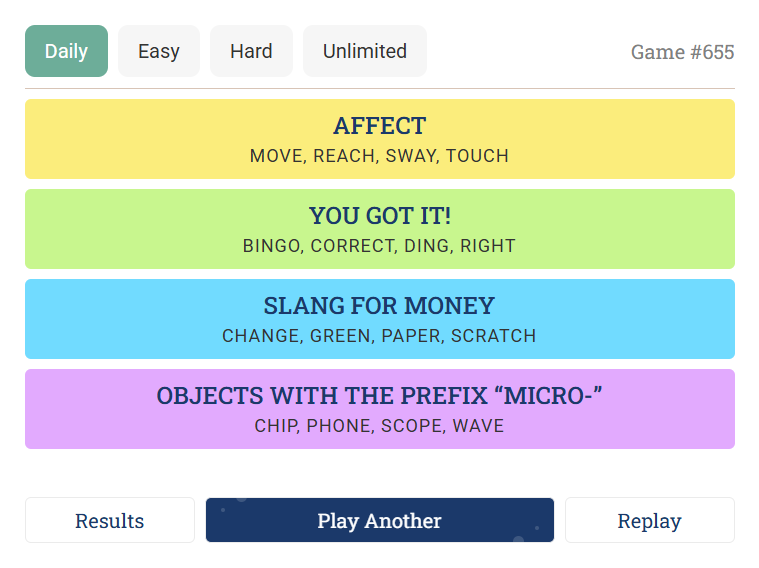Switch to Hard mode
The height and width of the screenshot is (568, 759).
[251, 51]
